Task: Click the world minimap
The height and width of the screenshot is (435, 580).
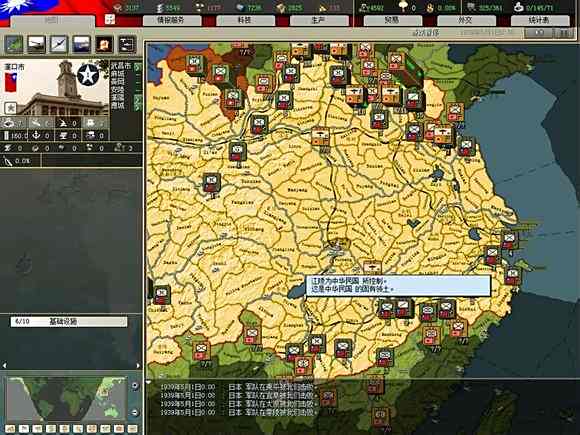Action: click(67, 399)
